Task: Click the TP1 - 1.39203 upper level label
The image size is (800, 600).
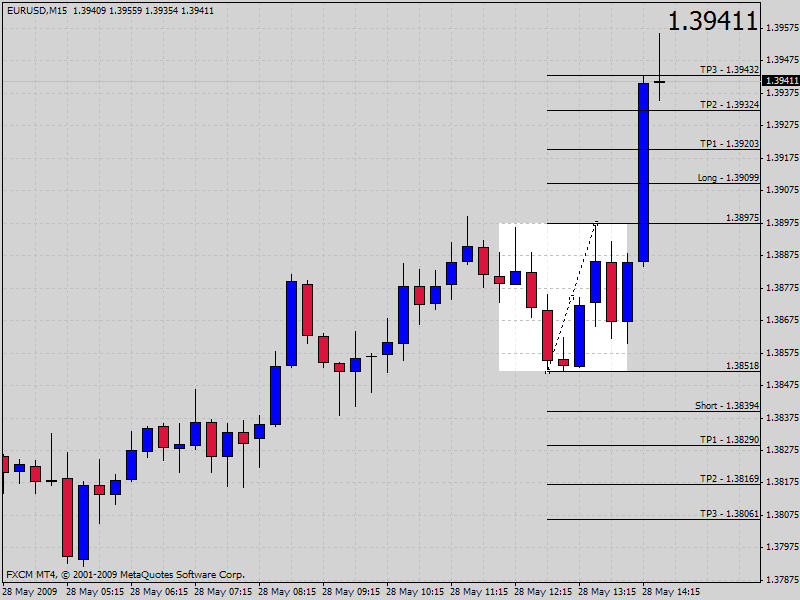Action: point(729,144)
